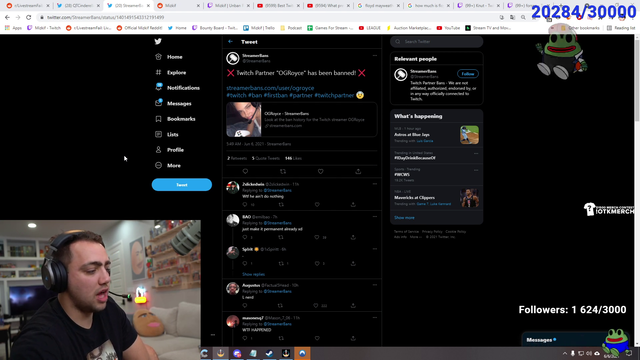Open the OGRoyce link preview card image
Screen dimensions: 640x360
(244, 120)
